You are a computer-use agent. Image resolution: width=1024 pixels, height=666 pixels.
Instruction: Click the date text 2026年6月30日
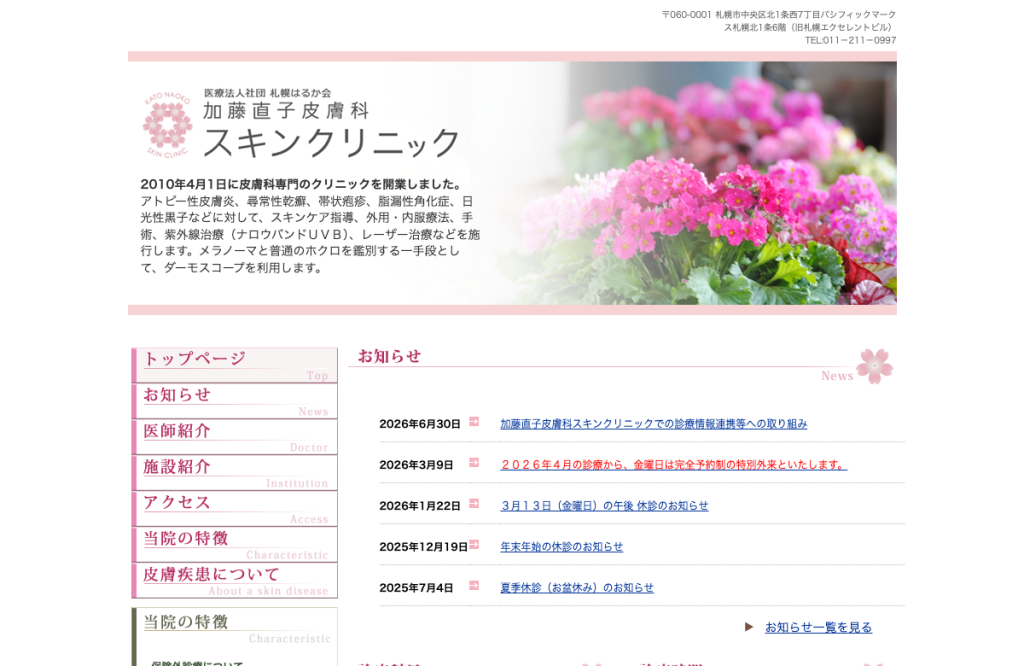click(419, 424)
